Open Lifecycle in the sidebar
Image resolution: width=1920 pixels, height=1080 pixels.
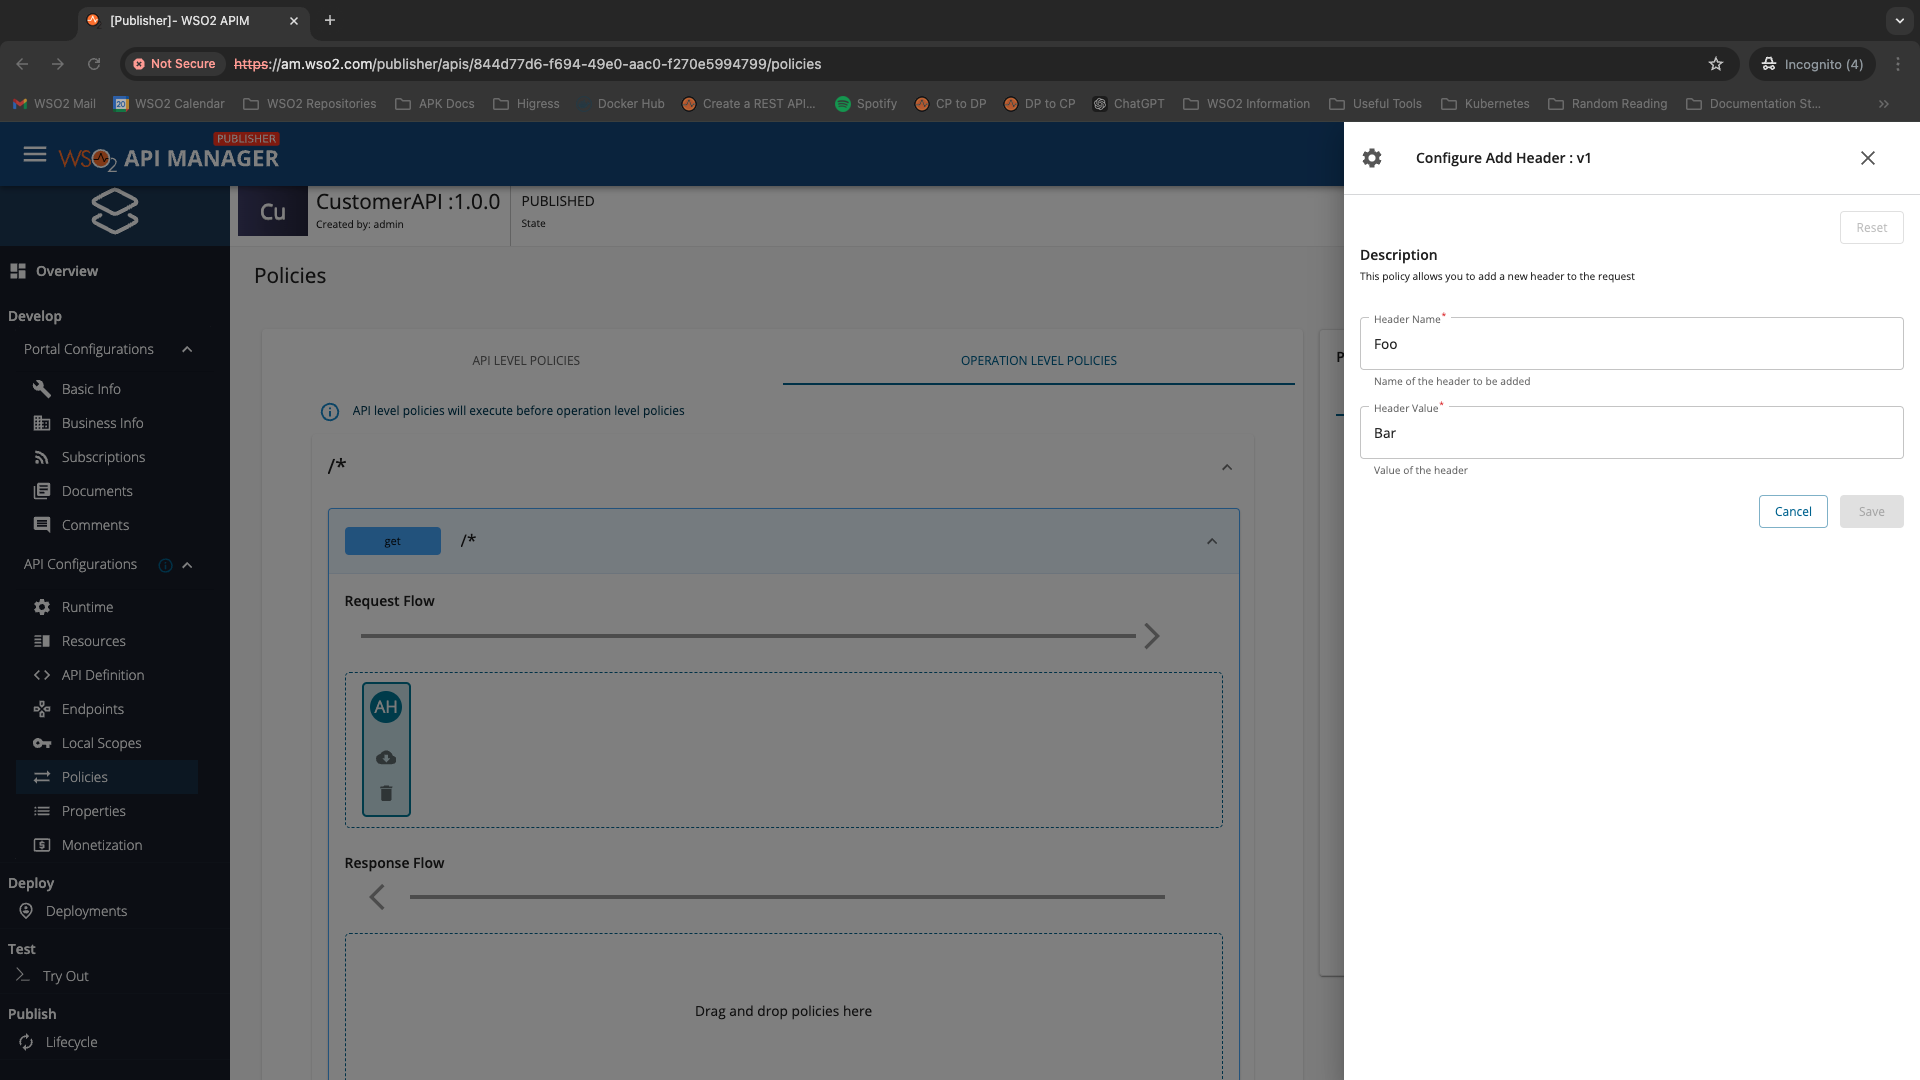72,1042
